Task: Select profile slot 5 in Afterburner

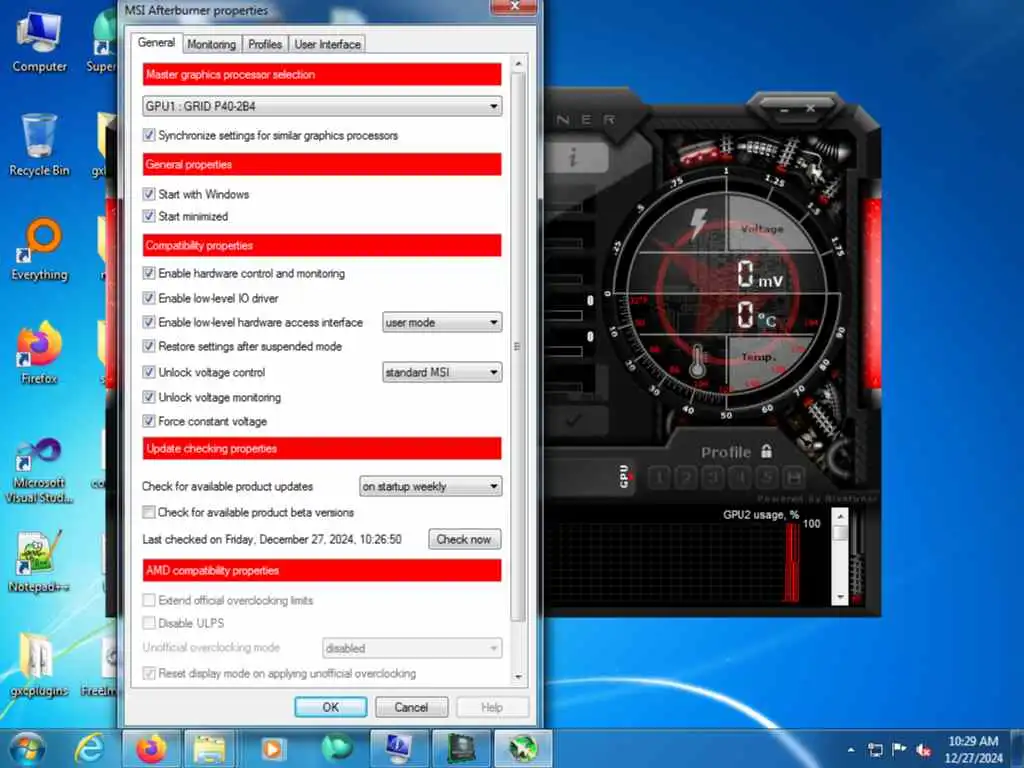Action: click(767, 478)
